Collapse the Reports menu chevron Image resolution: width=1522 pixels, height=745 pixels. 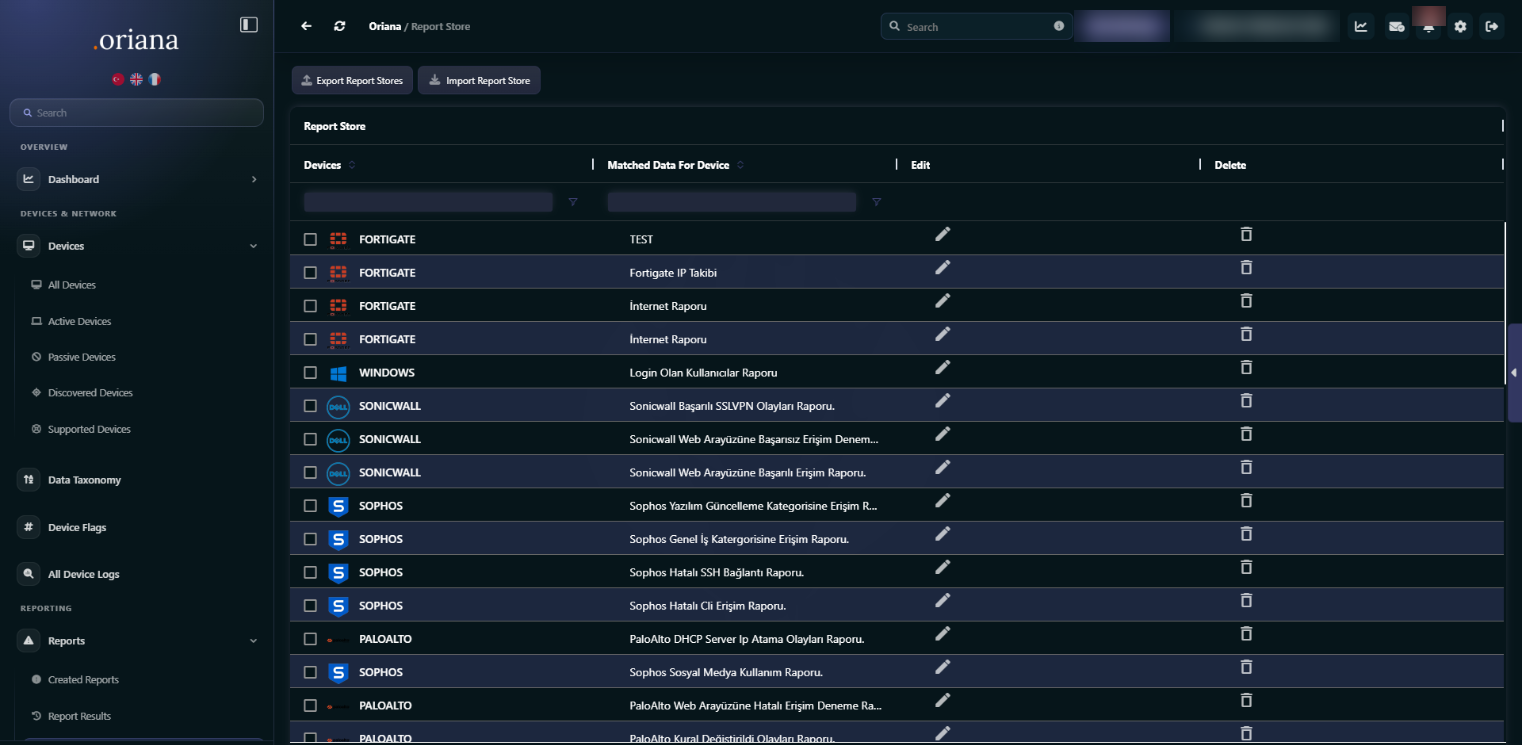253,641
